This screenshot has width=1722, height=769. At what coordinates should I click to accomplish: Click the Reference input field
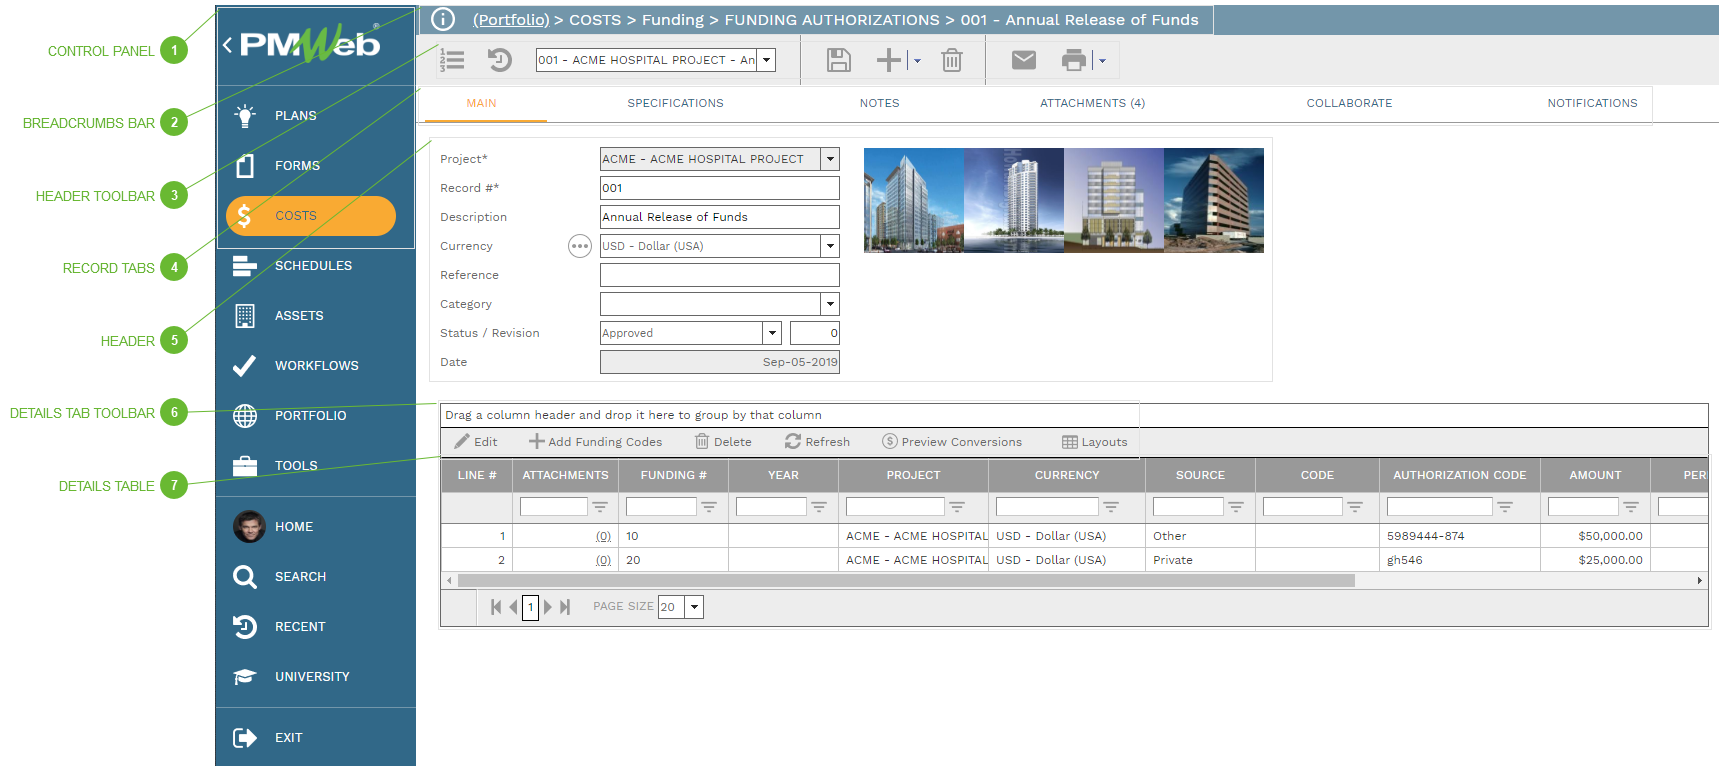(x=719, y=275)
